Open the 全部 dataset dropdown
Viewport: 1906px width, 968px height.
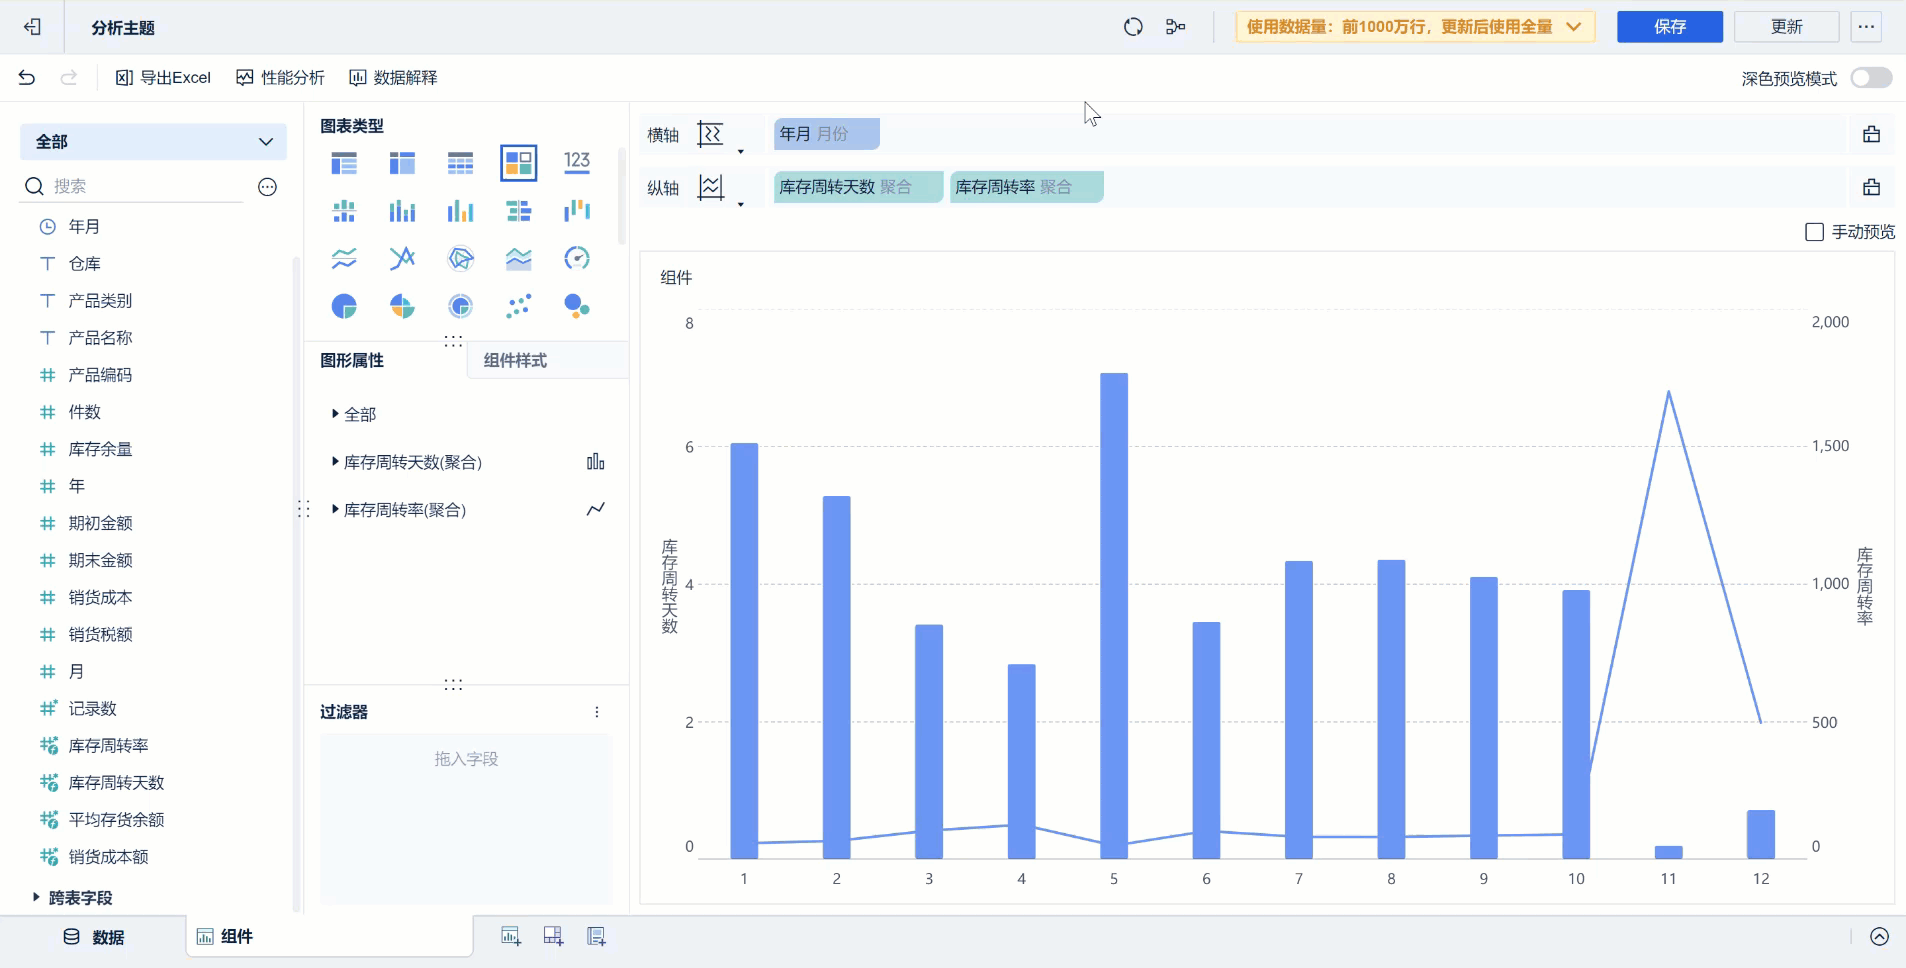click(x=153, y=142)
